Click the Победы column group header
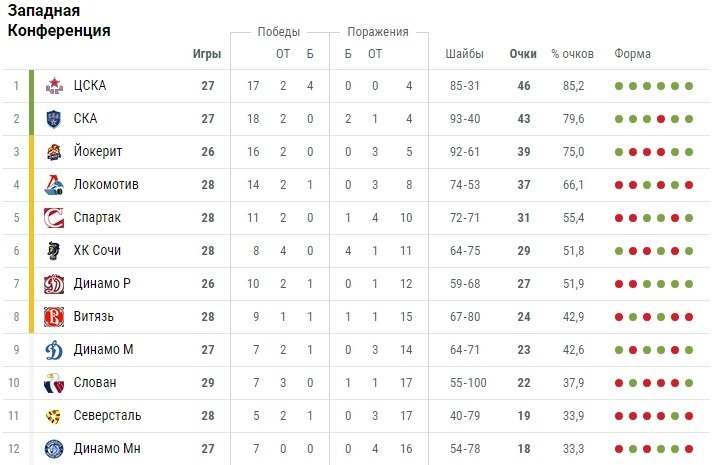The image size is (712, 465). click(x=278, y=32)
